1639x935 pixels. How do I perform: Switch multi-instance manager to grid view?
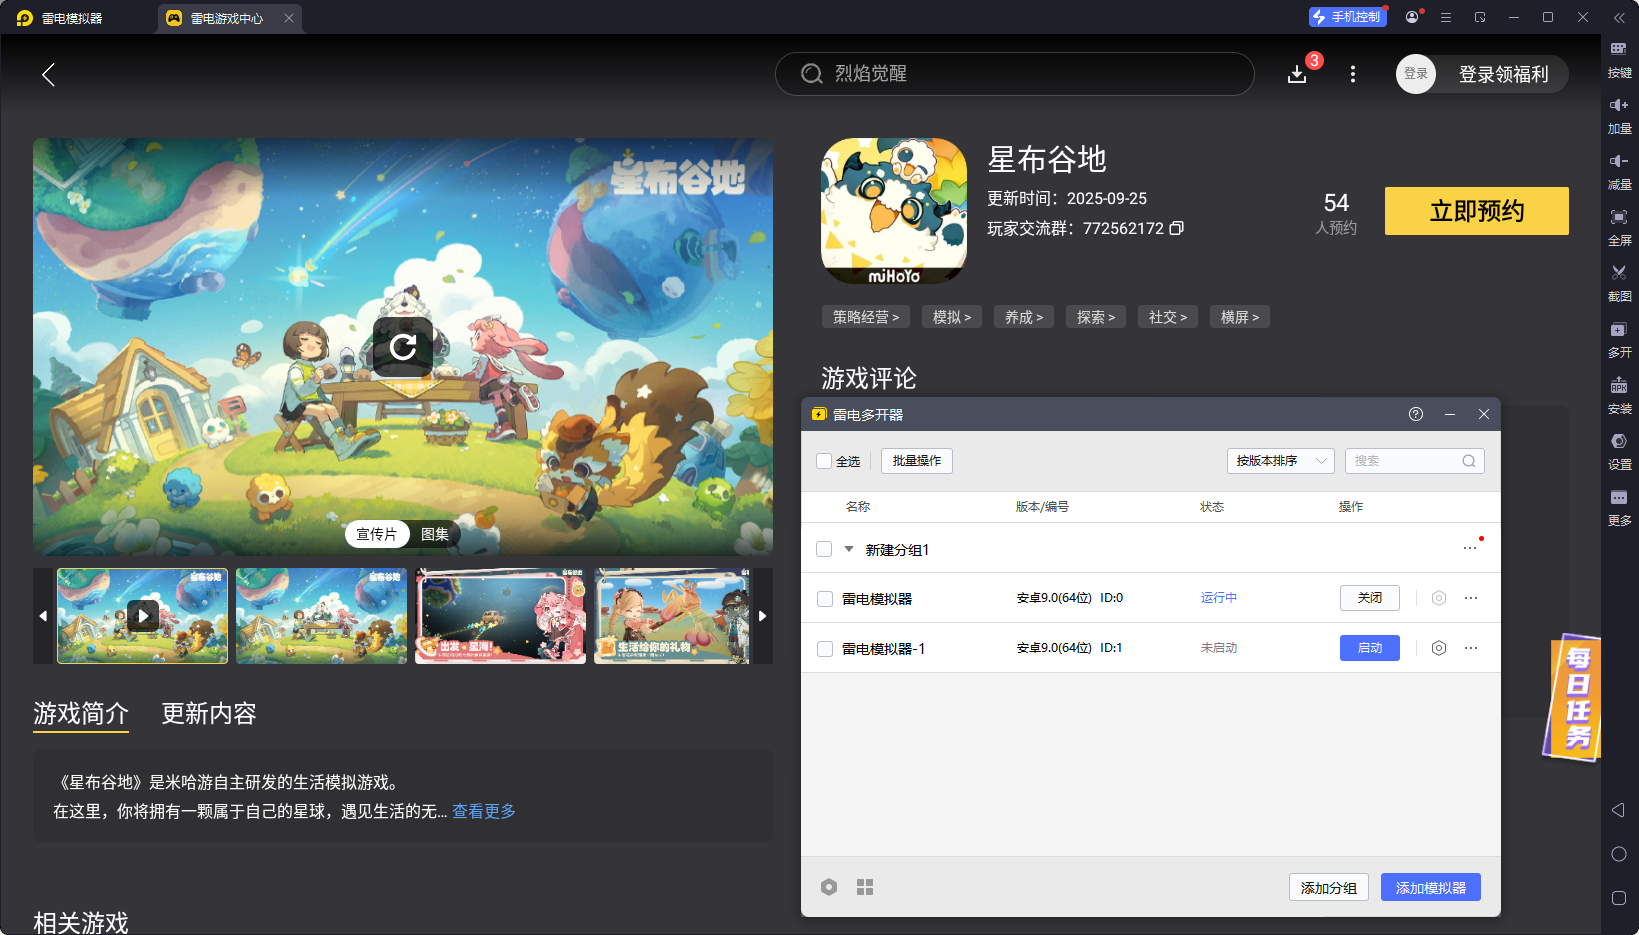click(x=865, y=887)
